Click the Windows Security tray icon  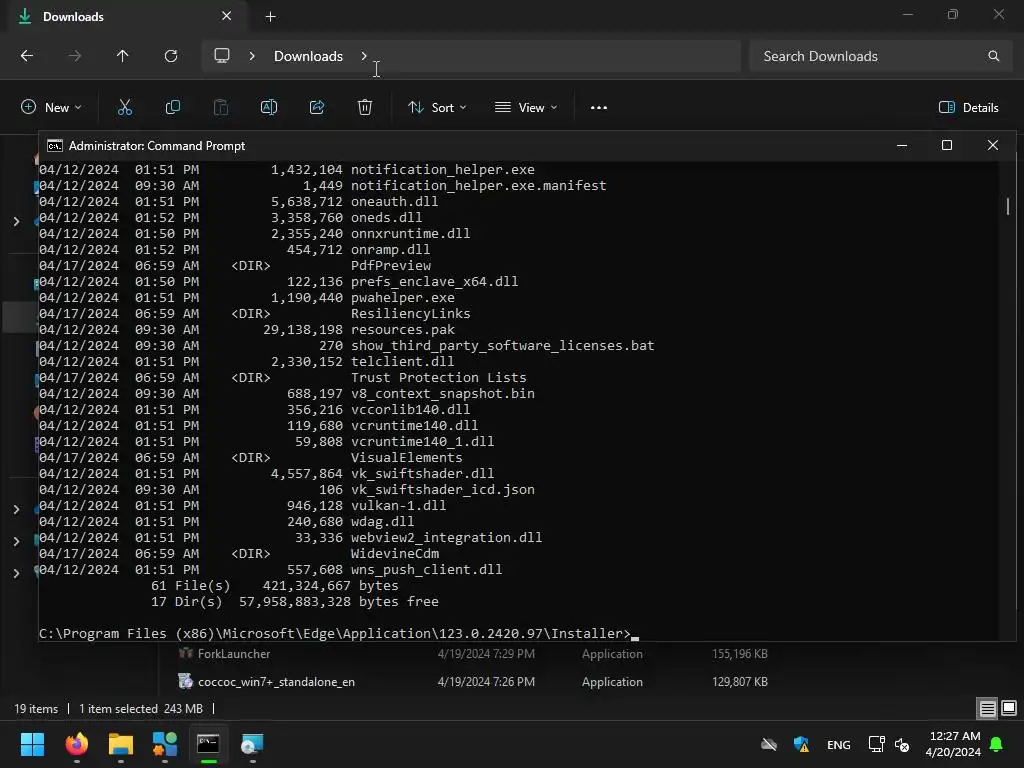[x=801, y=744]
